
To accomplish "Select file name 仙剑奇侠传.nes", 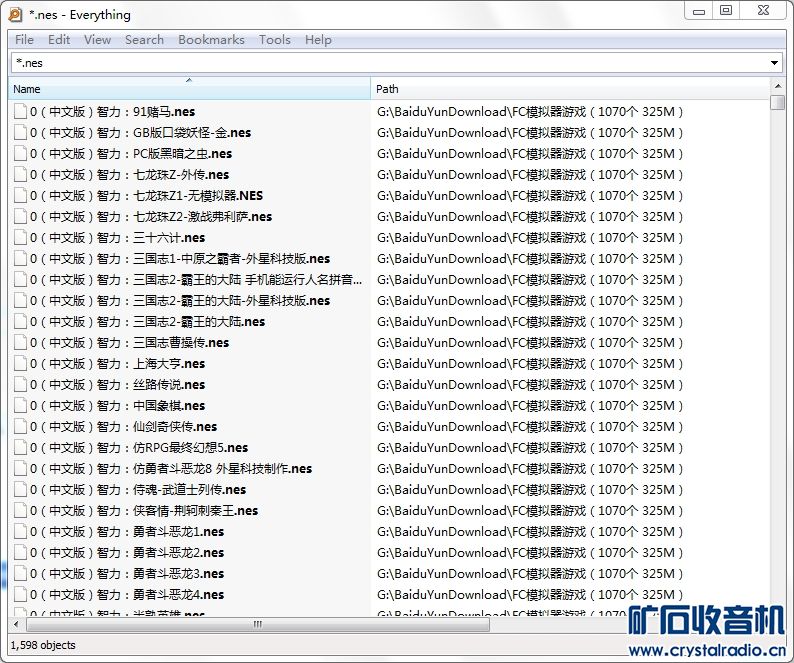I will 123,427.
